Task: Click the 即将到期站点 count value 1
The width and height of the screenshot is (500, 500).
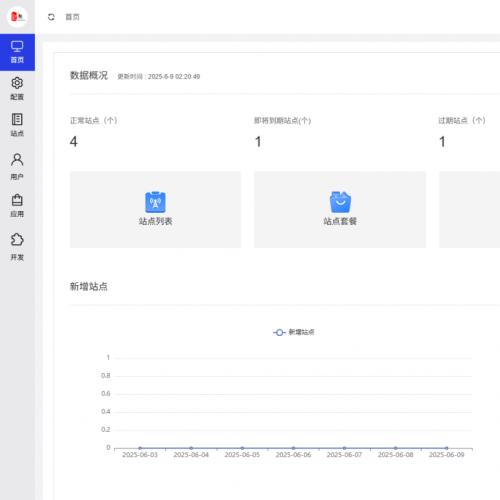Action: [x=258, y=142]
